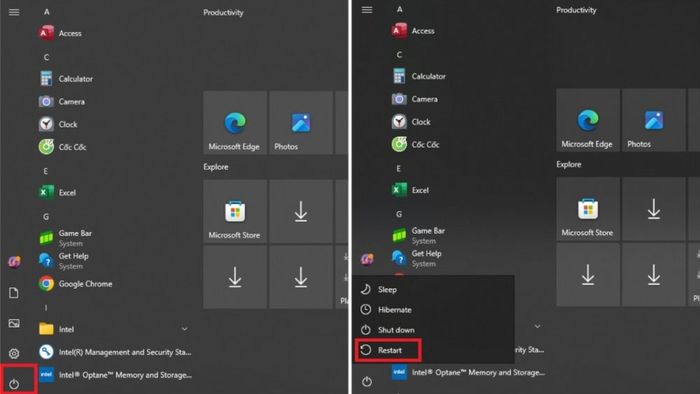Open Get Help in the left app list

(x=64, y=261)
